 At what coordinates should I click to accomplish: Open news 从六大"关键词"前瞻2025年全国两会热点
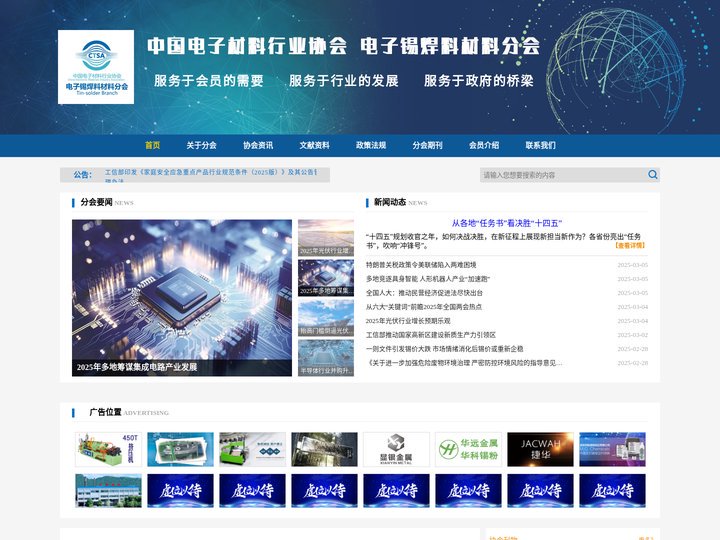pos(424,307)
